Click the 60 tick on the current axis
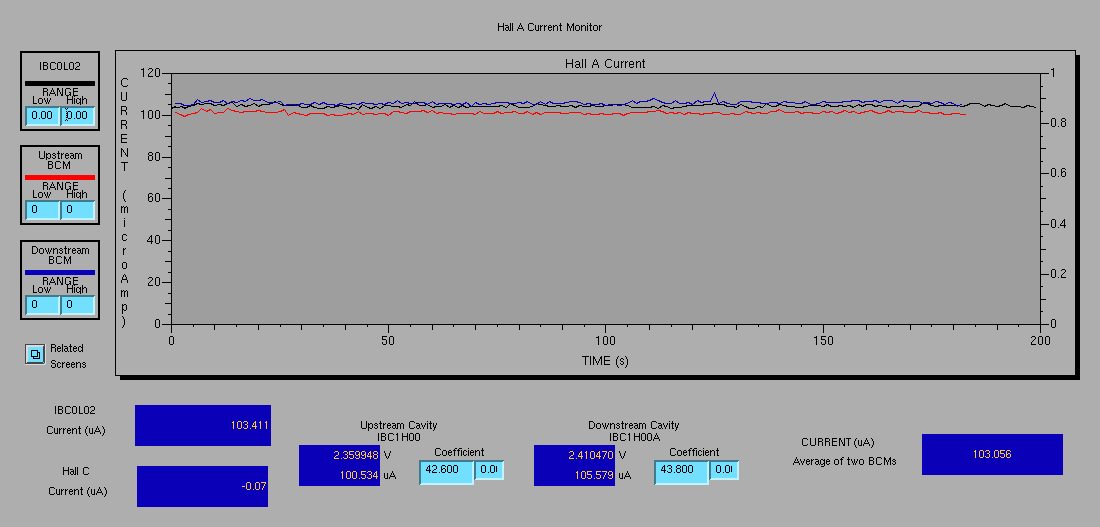Image resolution: width=1100 pixels, height=527 pixels. click(x=154, y=199)
